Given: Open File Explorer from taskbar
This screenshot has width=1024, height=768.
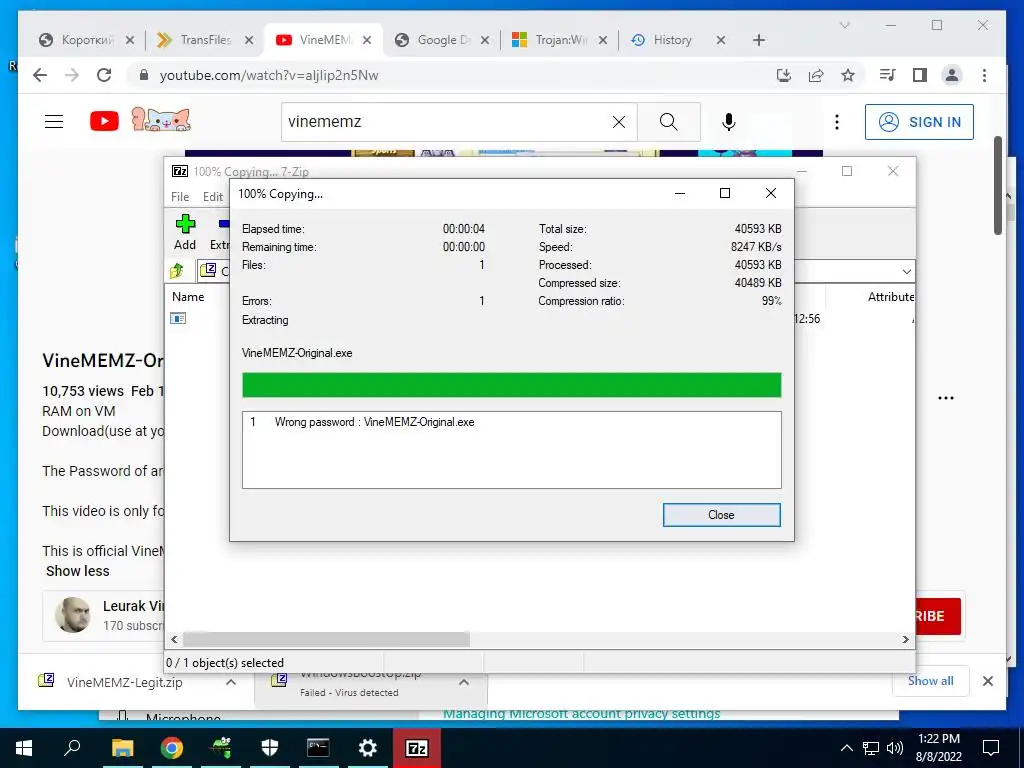Looking at the screenshot, I should [122, 748].
